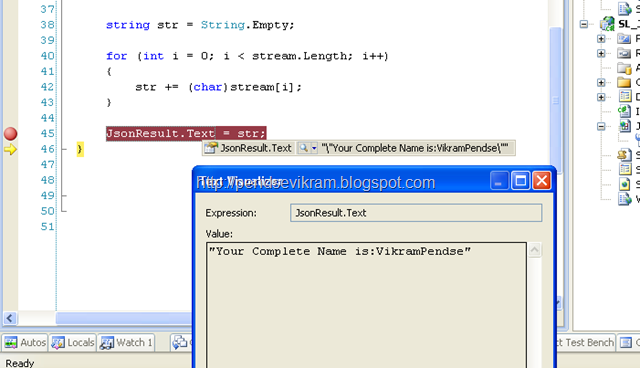Screen dimensions: 640x368
Task: Open the Test Bench tab
Action: pyautogui.click(x=585, y=343)
